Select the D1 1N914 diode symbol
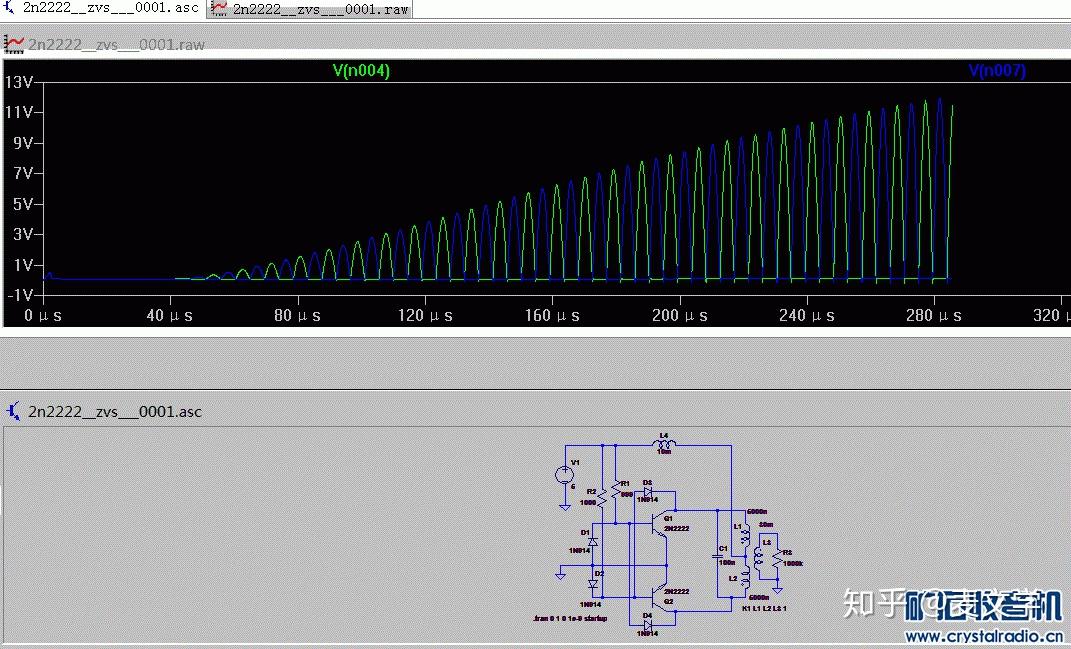This screenshot has height=649, width=1071. pyautogui.click(x=593, y=542)
